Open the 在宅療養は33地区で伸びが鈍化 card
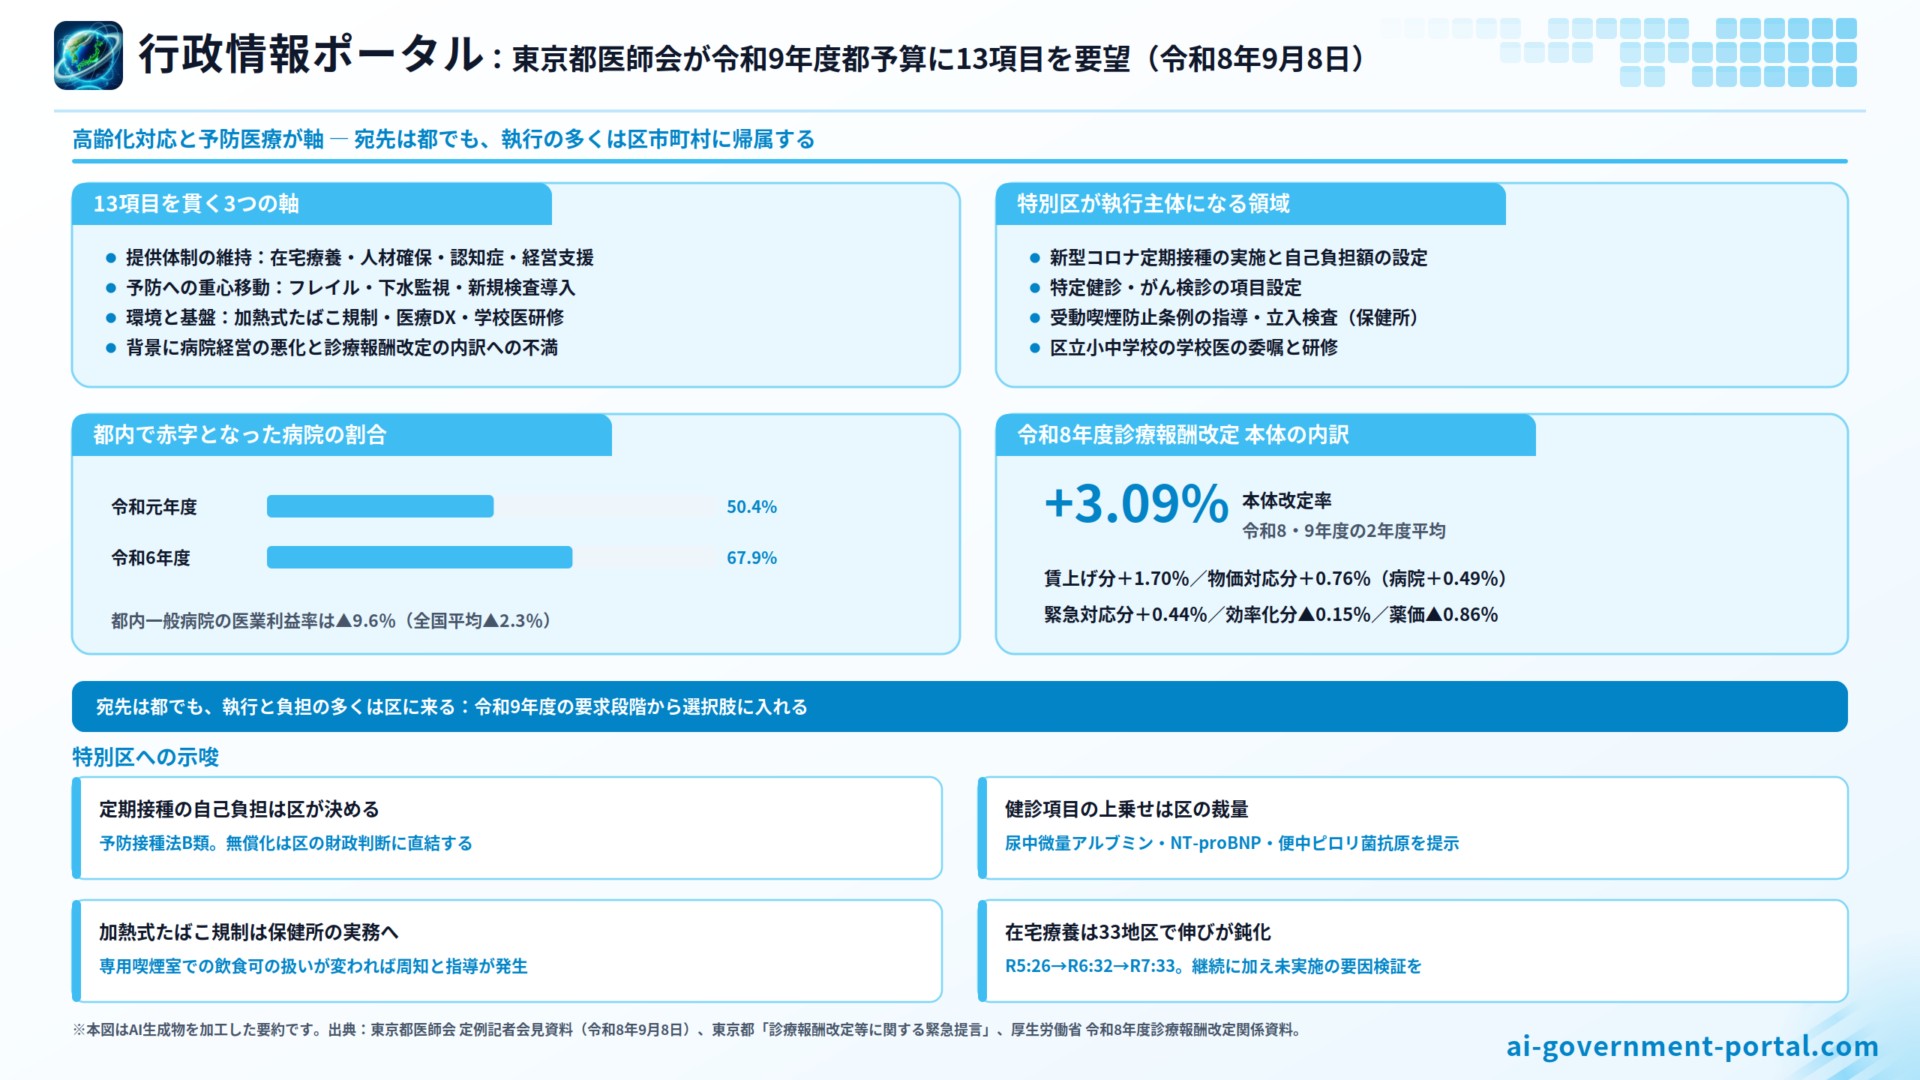The width and height of the screenshot is (1920, 1080). [1413, 951]
